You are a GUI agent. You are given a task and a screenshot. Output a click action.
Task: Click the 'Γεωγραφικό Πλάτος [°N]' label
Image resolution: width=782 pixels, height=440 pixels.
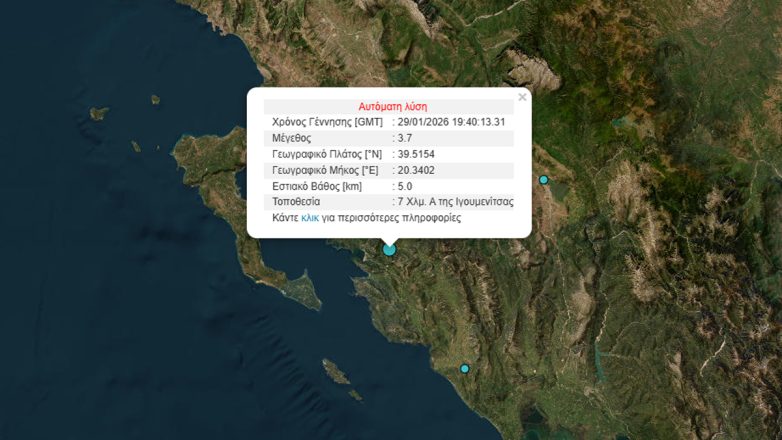coord(327,154)
